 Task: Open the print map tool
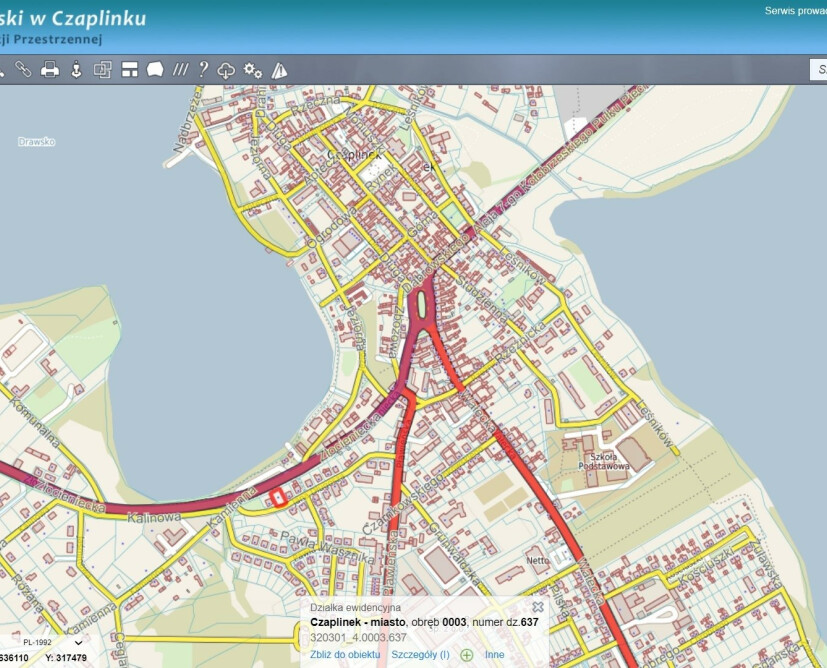pyautogui.click(x=49, y=69)
